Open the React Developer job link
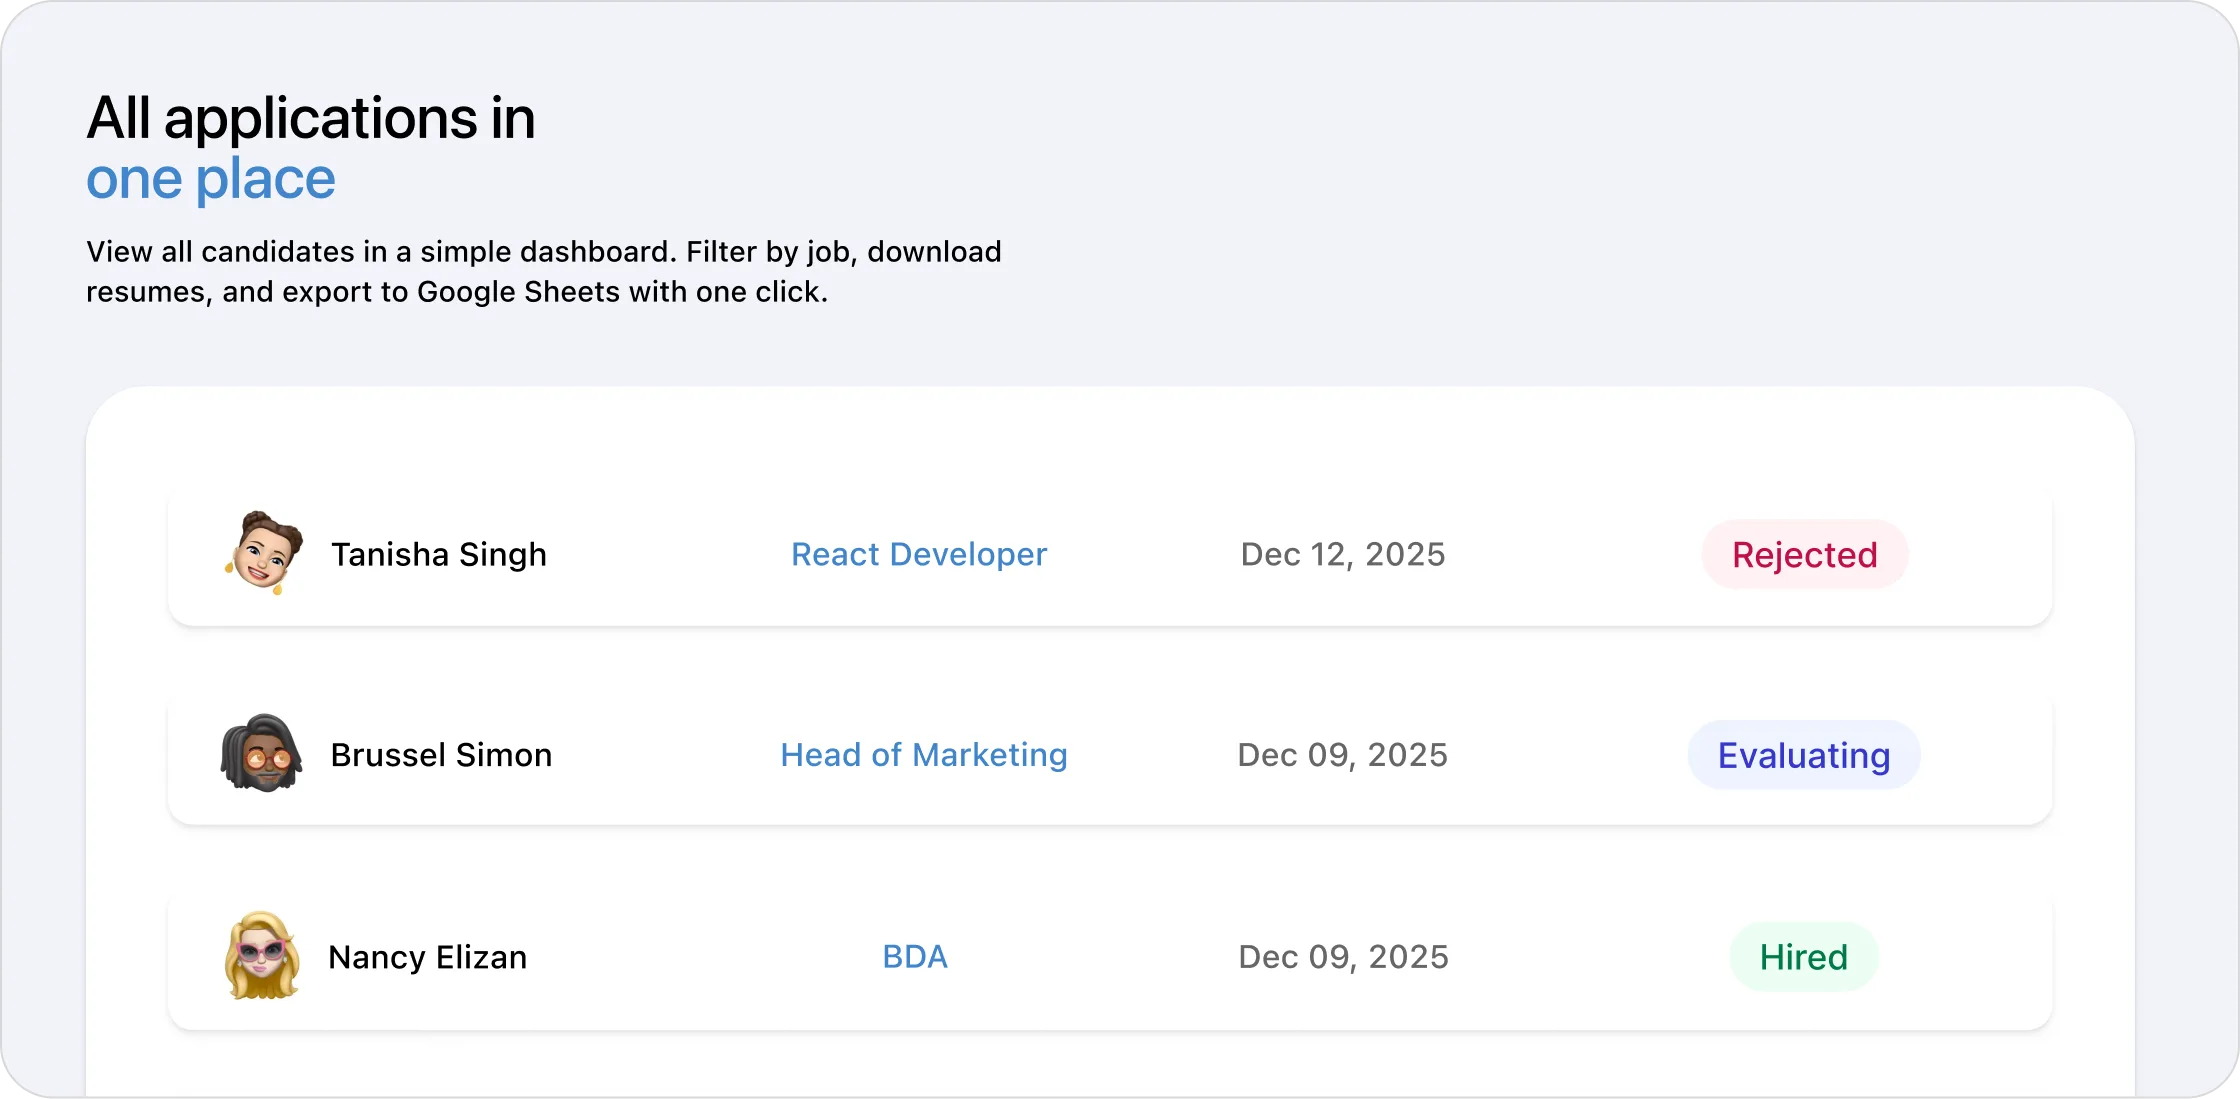 coord(918,554)
